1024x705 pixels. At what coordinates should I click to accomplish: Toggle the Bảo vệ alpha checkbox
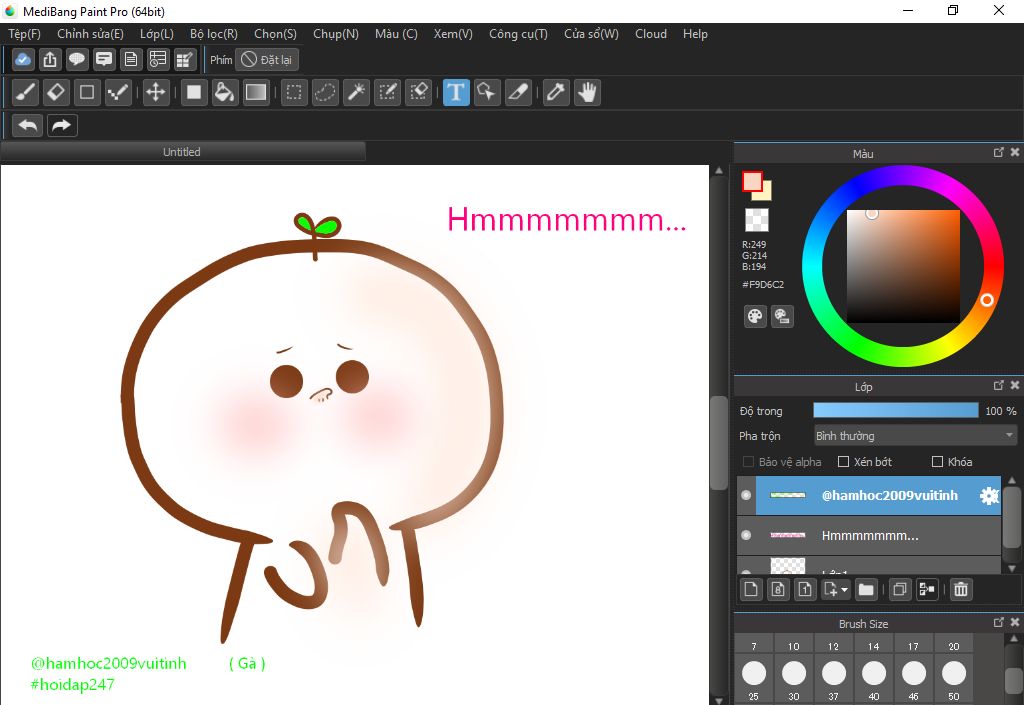tap(748, 462)
